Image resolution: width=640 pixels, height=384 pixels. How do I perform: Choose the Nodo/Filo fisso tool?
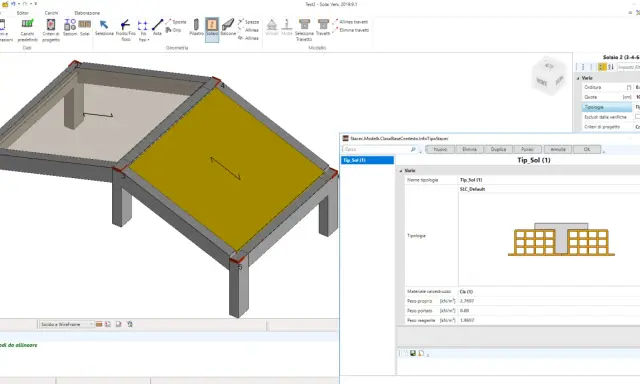(x=125, y=30)
